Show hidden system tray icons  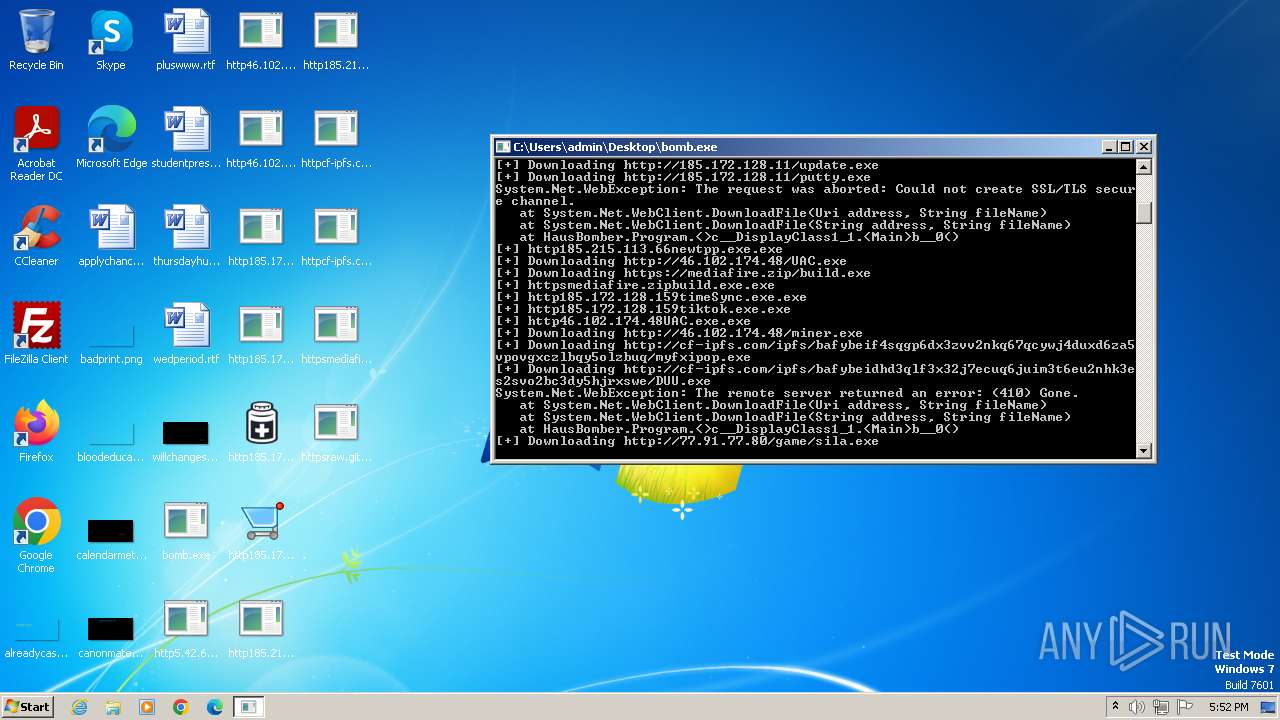pos(1115,707)
